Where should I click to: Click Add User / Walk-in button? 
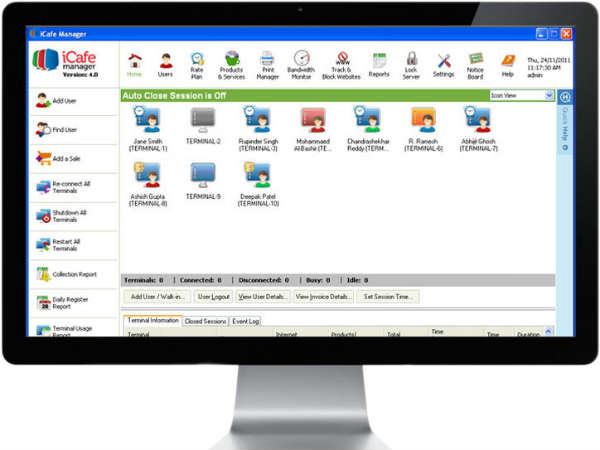pyautogui.click(x=157, y=297)
